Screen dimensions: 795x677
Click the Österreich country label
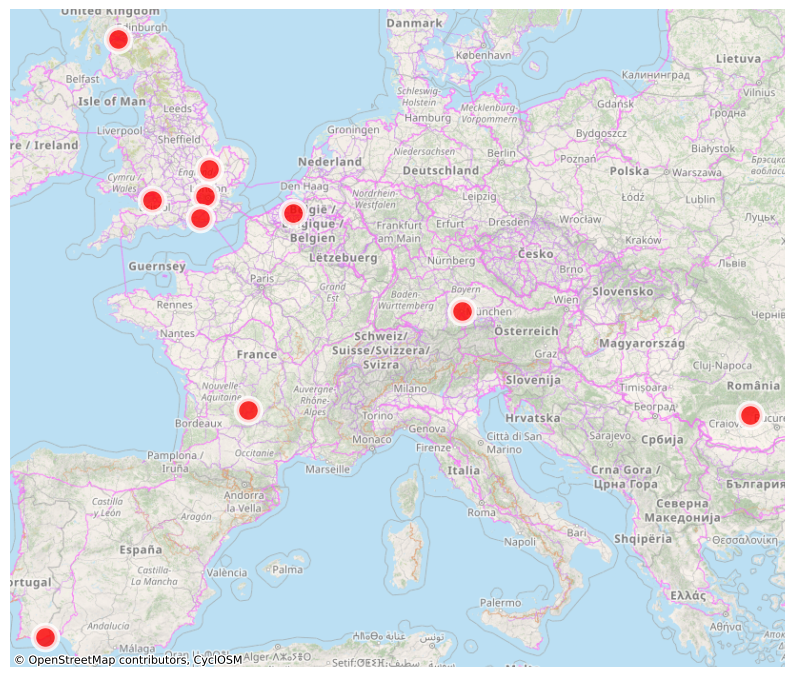click(526, 331)
